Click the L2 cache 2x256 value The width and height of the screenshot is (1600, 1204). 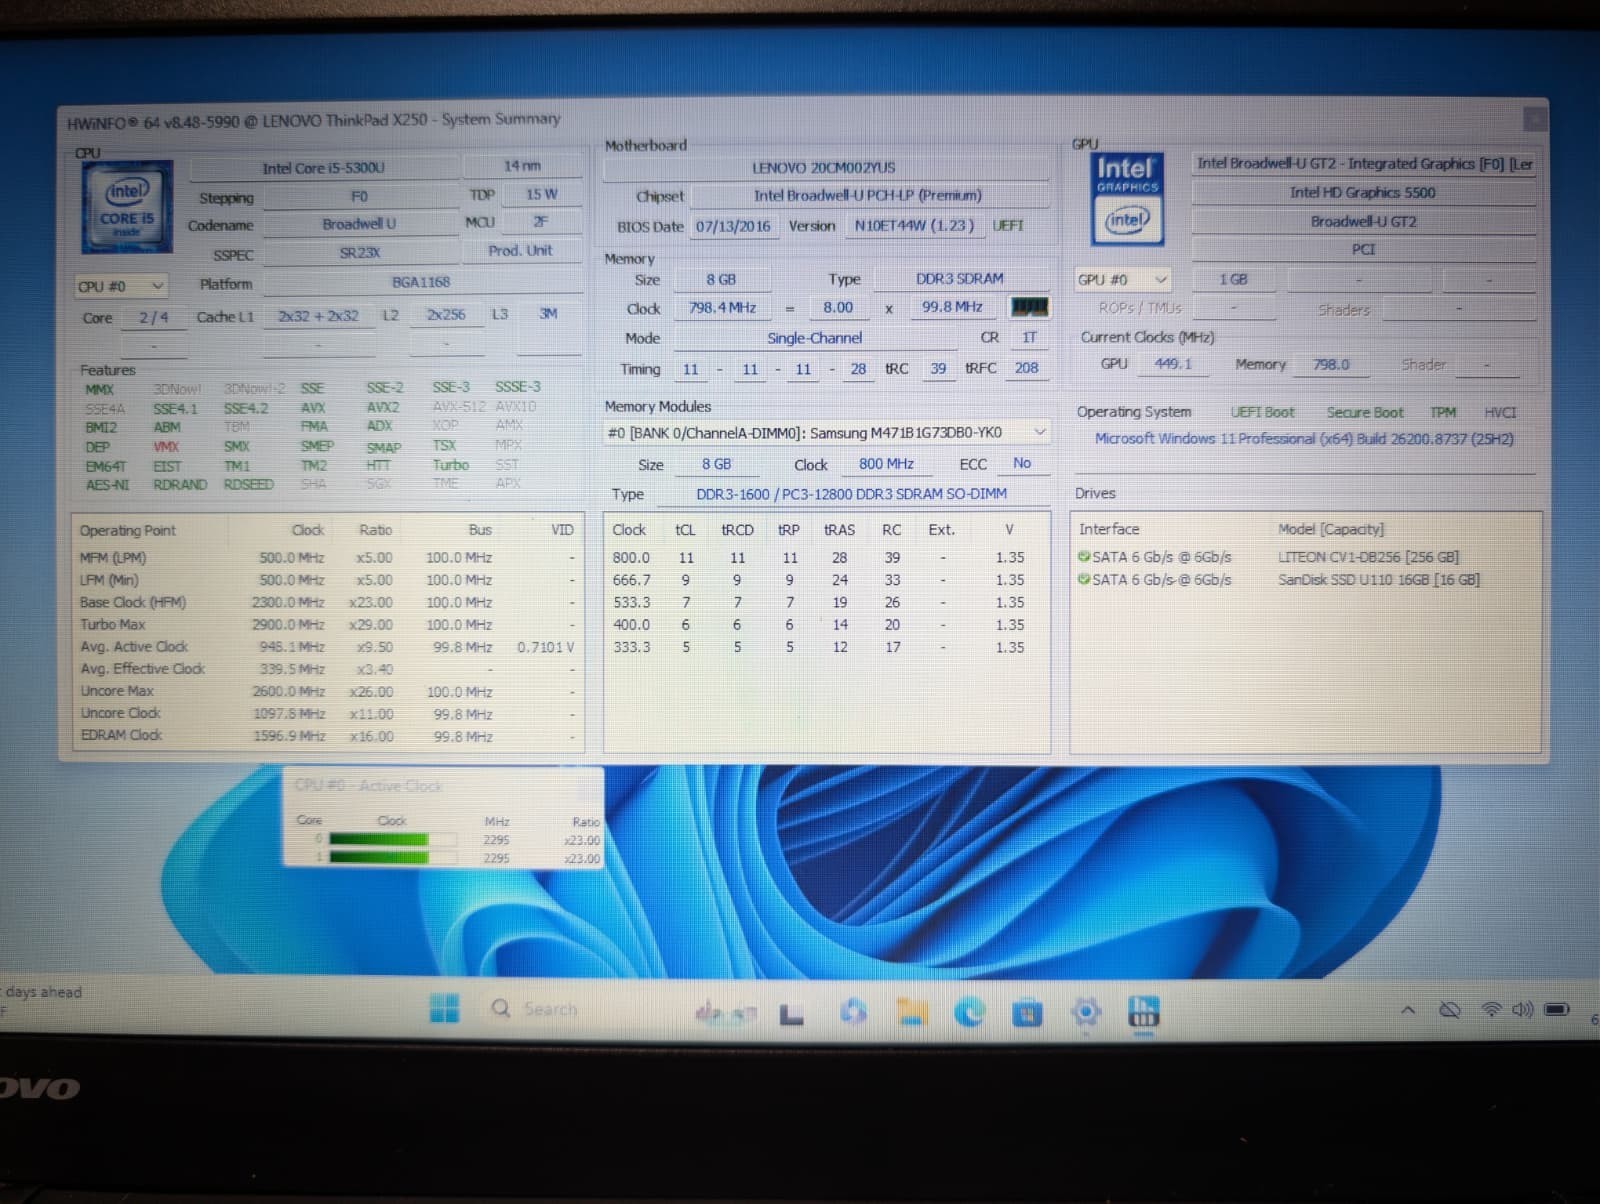point(446,314)
